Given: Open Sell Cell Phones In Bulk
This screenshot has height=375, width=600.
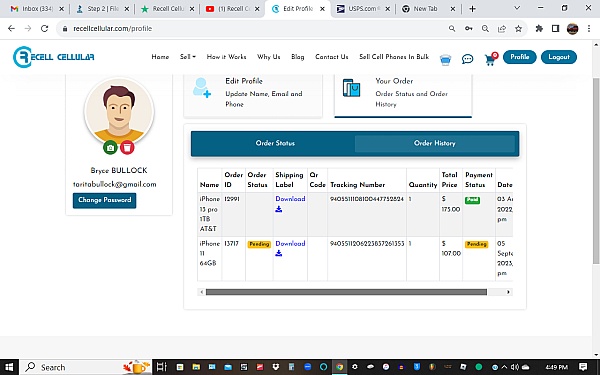Looking at the screenshot, I should click(394, 57).
